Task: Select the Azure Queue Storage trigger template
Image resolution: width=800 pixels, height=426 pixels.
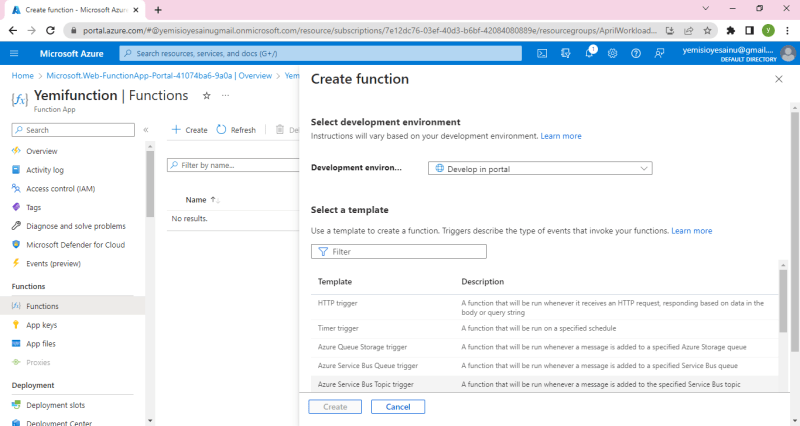Action: click(x=544, y=347)
